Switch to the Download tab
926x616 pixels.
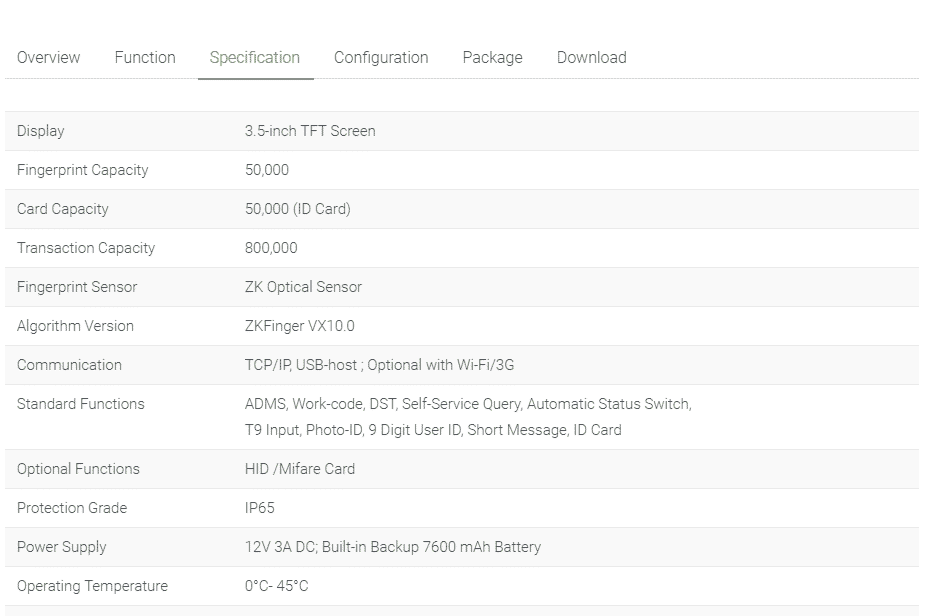pos(592,58)
